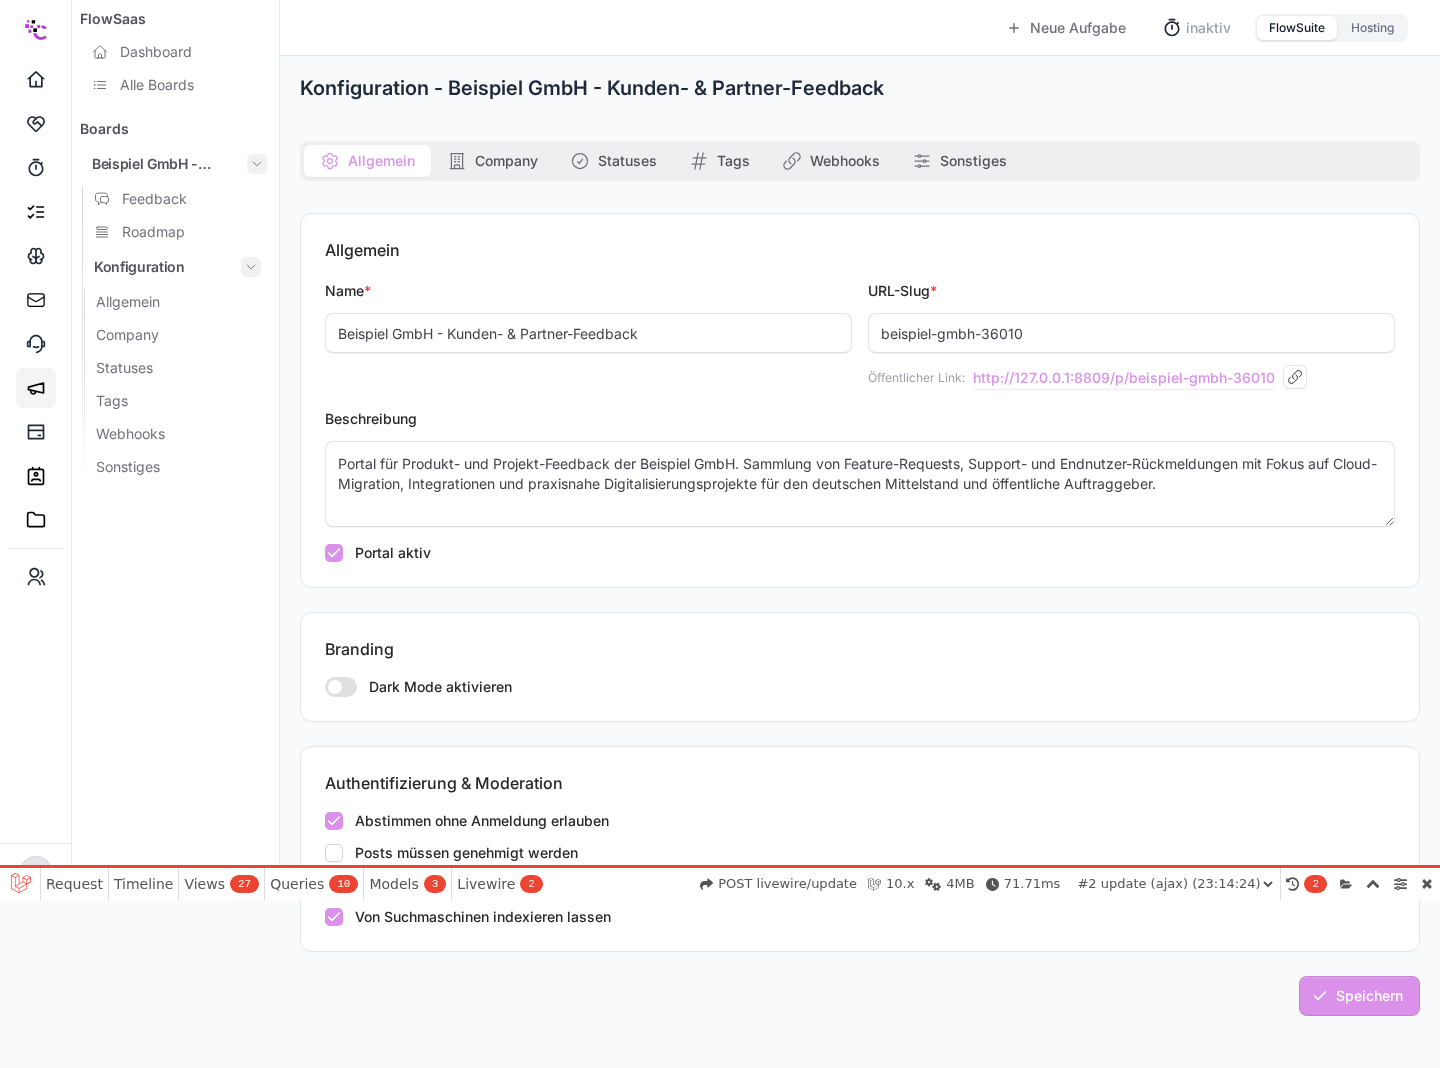1440x1068 pixels.
Task: Open Debugbar Queries tab
Action: point(314,884)
